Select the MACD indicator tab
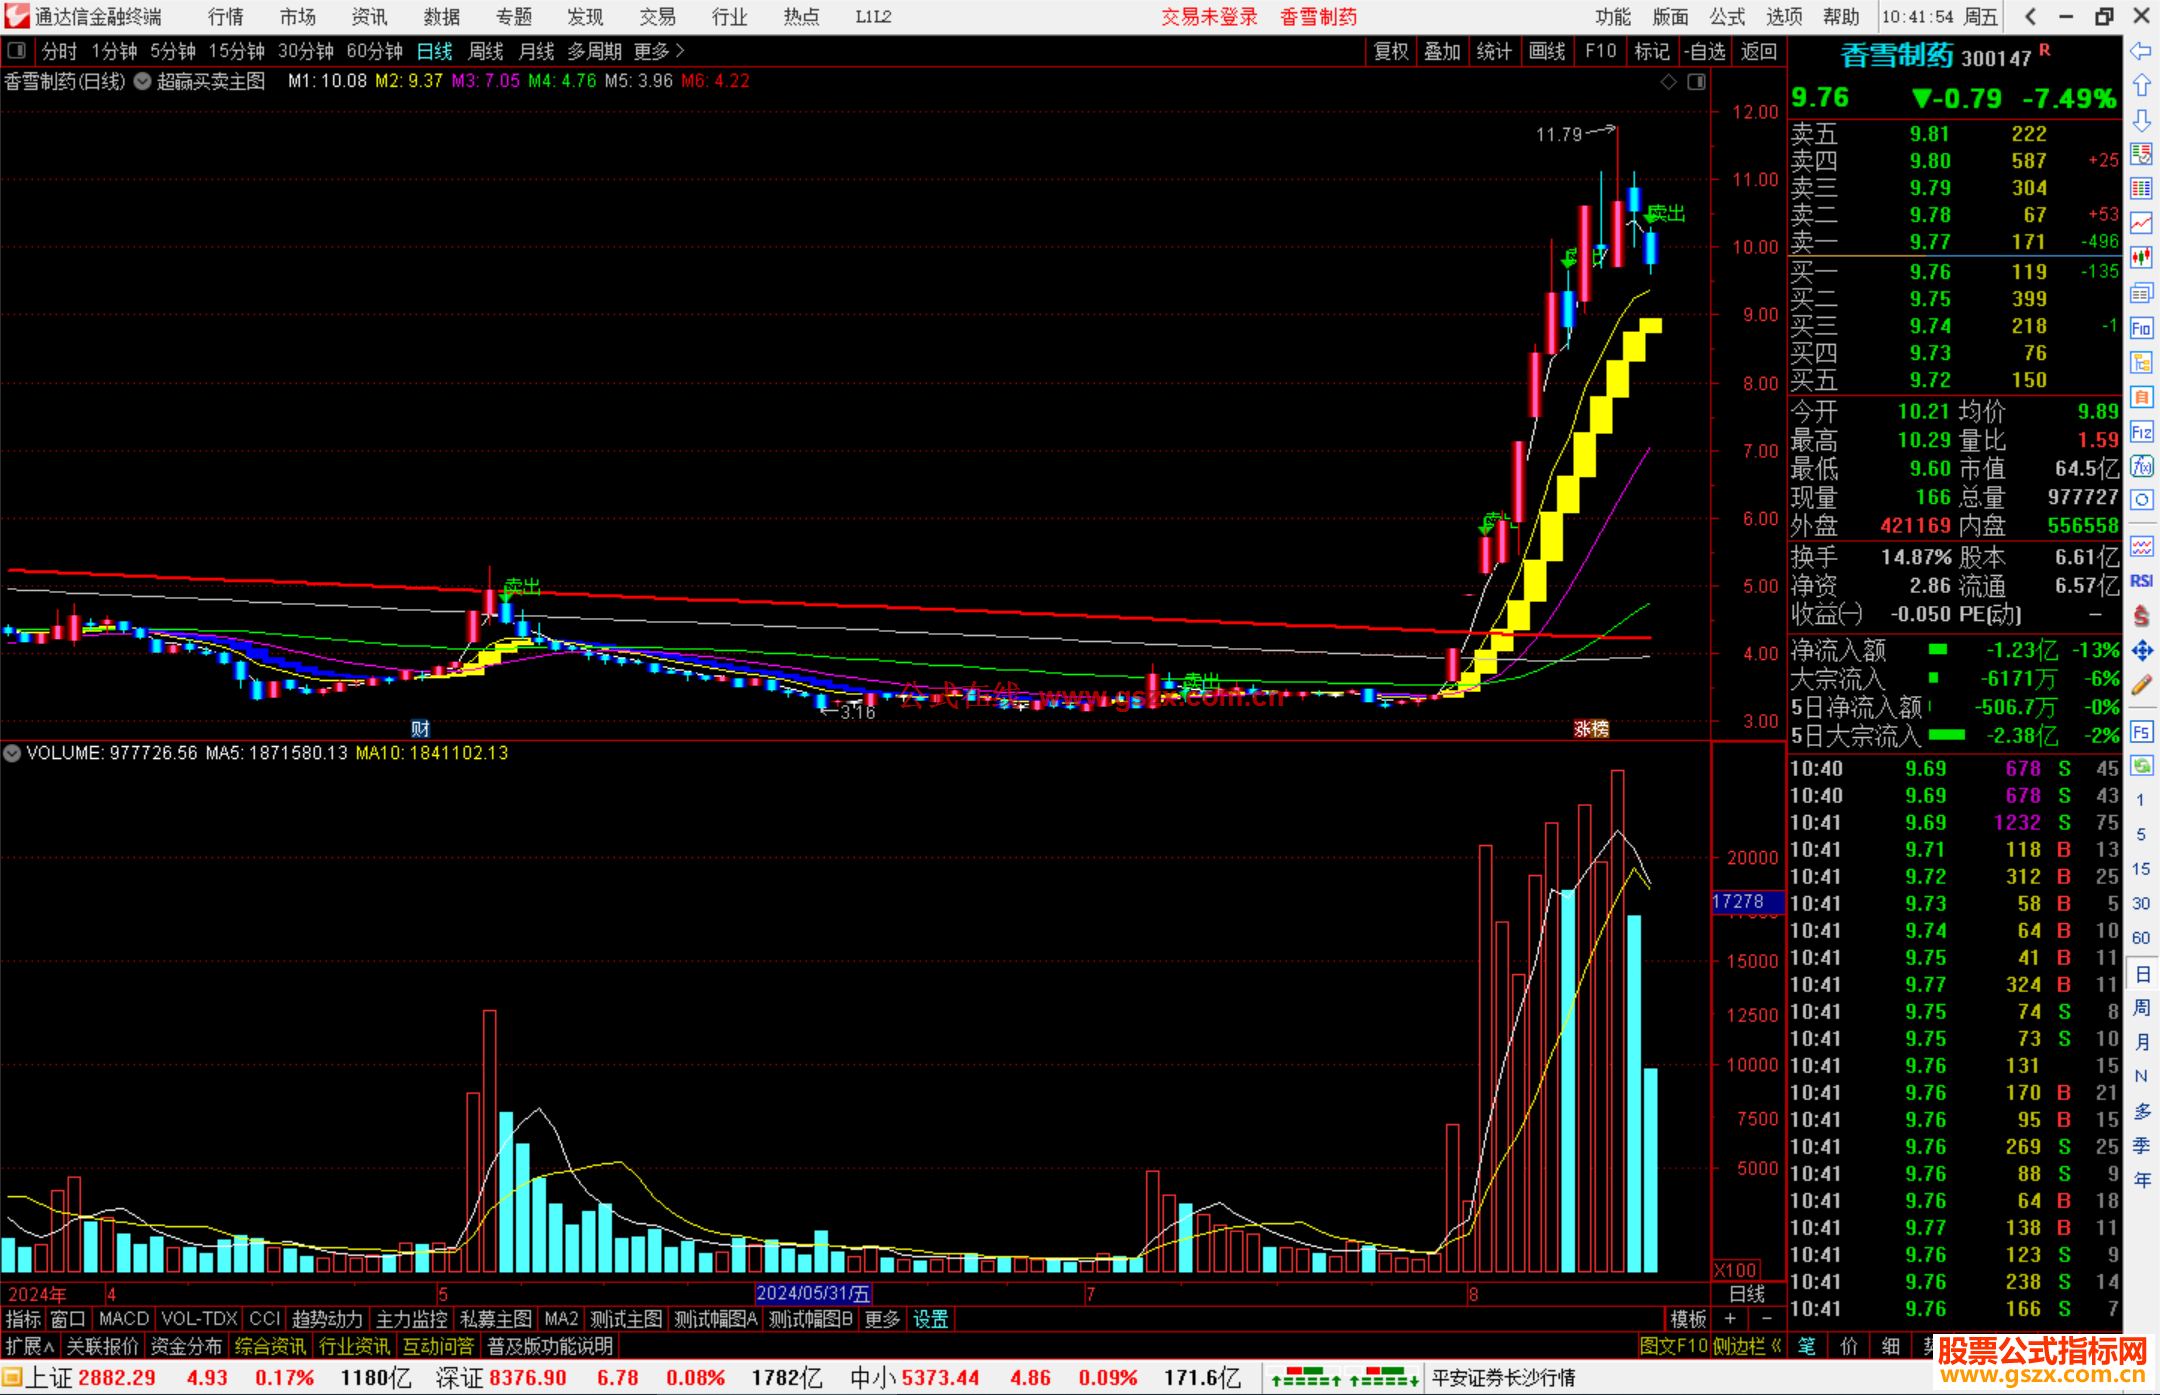The height and width of the screenshot is (1395, 2160). click(x=124, y=1319)
